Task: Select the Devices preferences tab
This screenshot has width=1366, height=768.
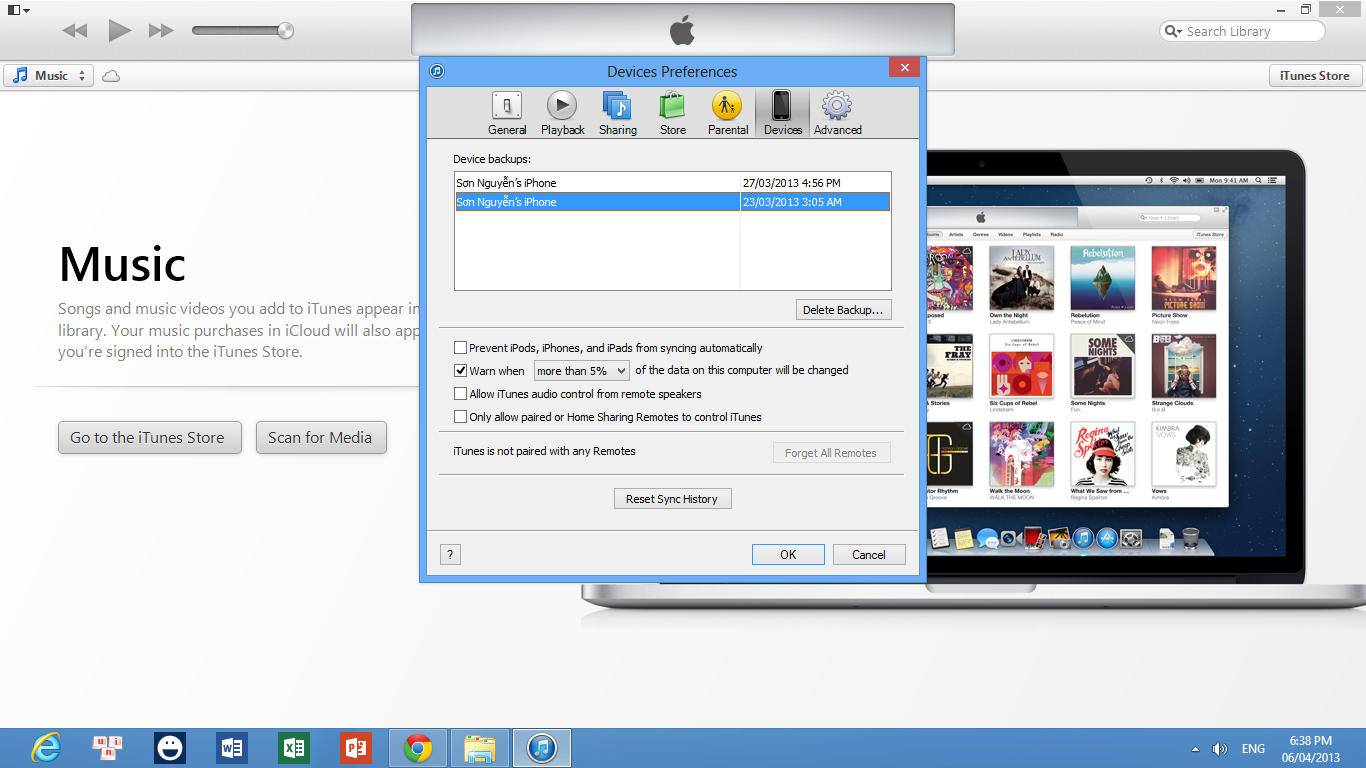Action: (782, 113)
